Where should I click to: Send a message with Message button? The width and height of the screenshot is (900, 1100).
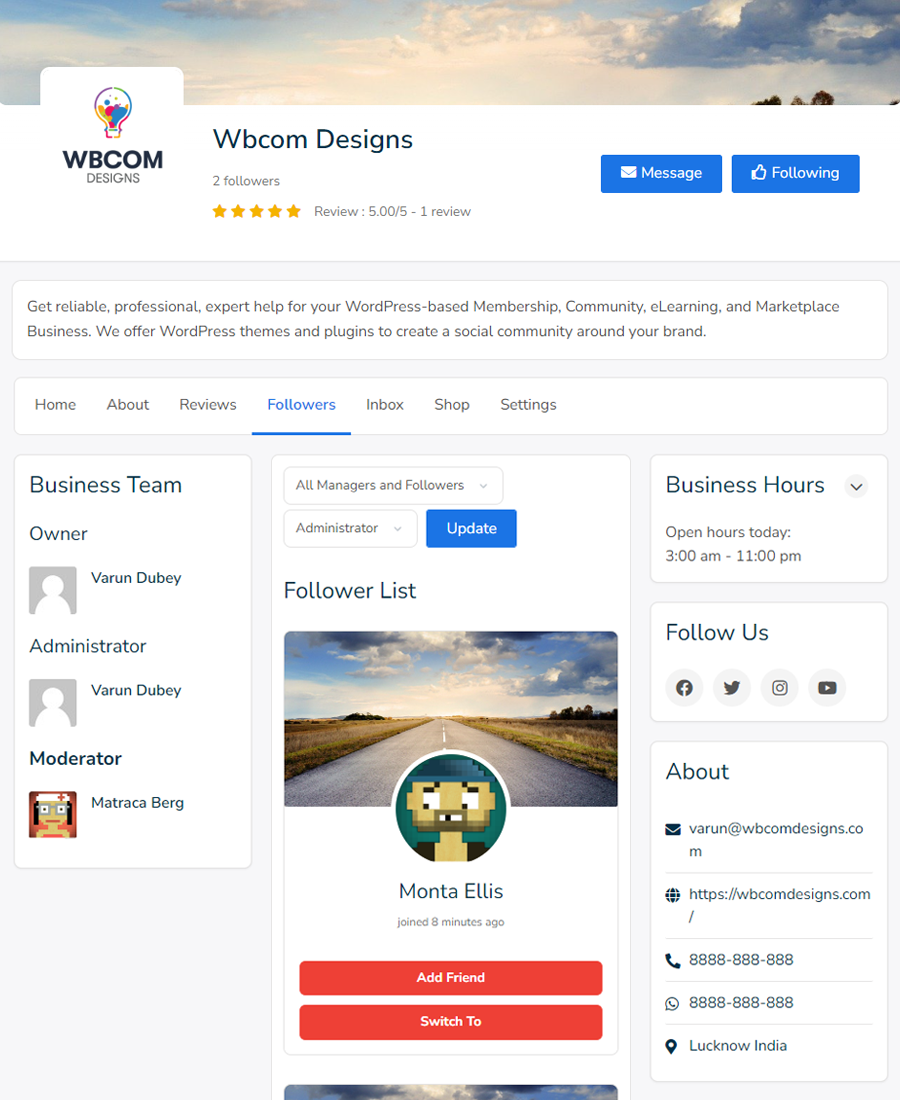[661, 173]
